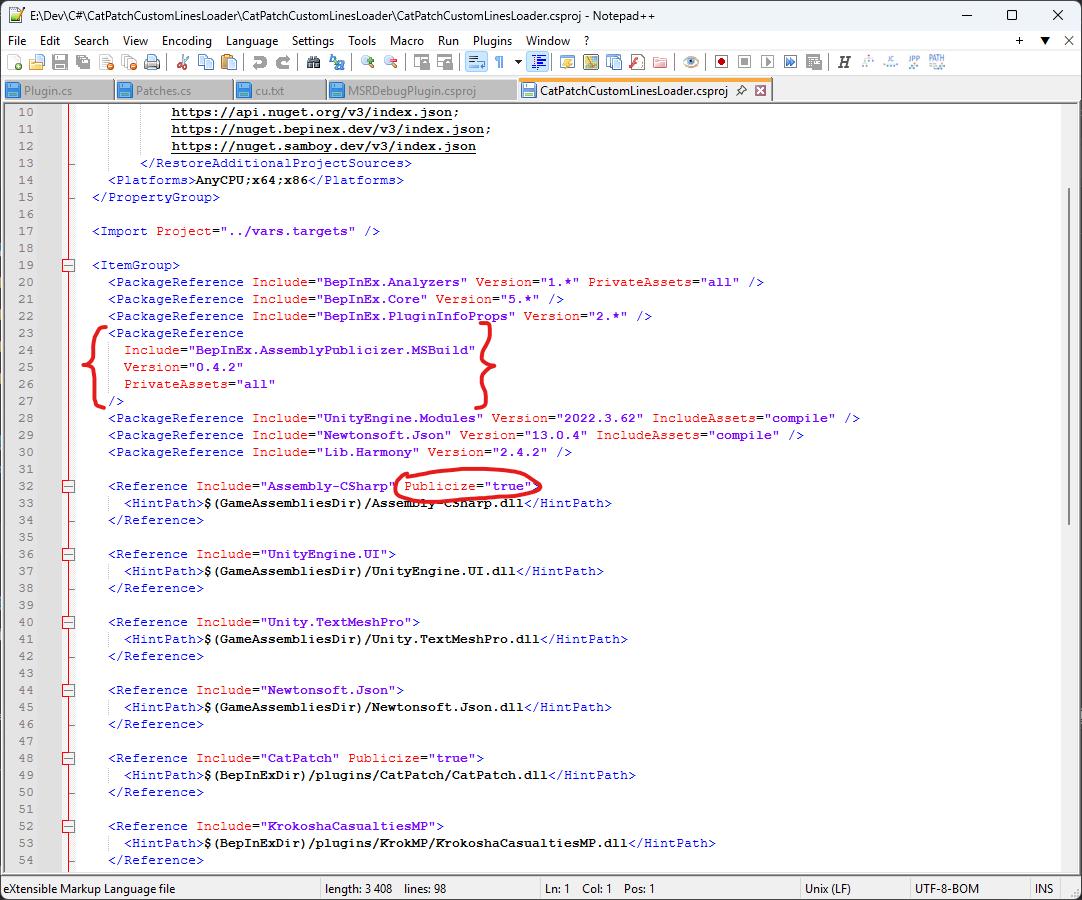Redo last edit
The width and height of the screenshot is (1082, 900).
(x=282, y=62)
